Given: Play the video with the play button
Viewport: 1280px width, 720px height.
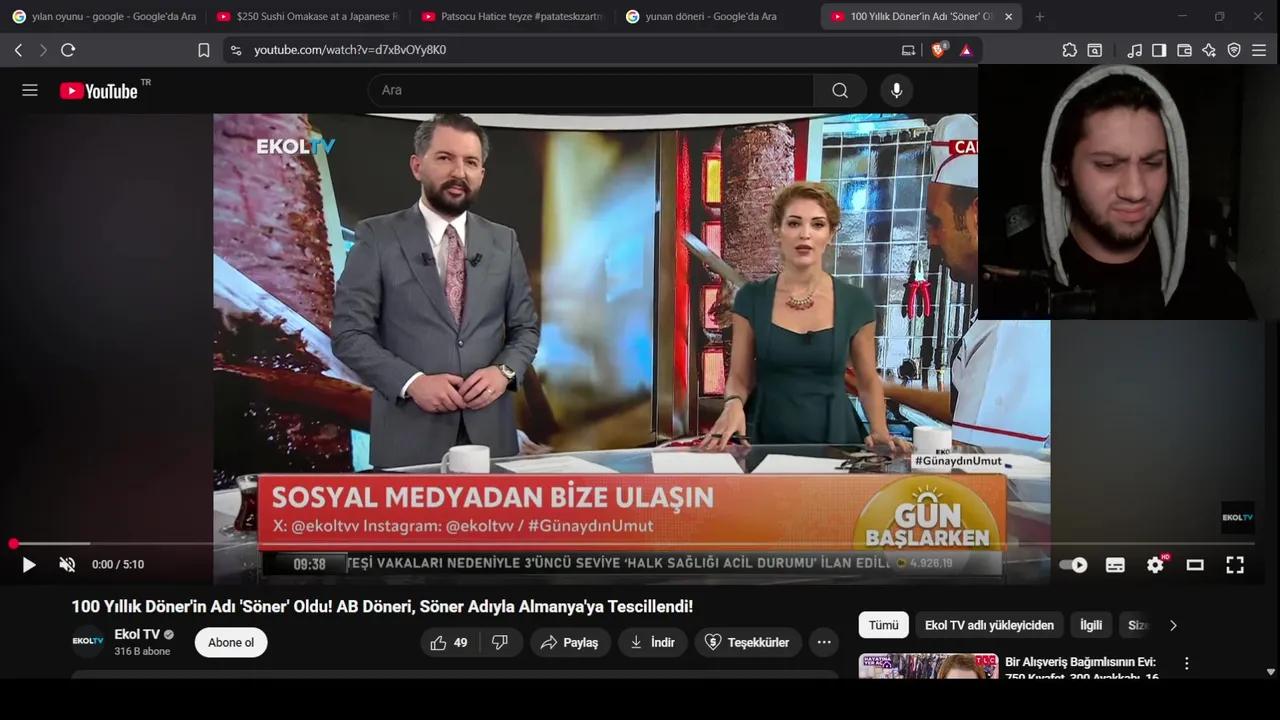Looking at the screenshot, I should pos(29,565).
